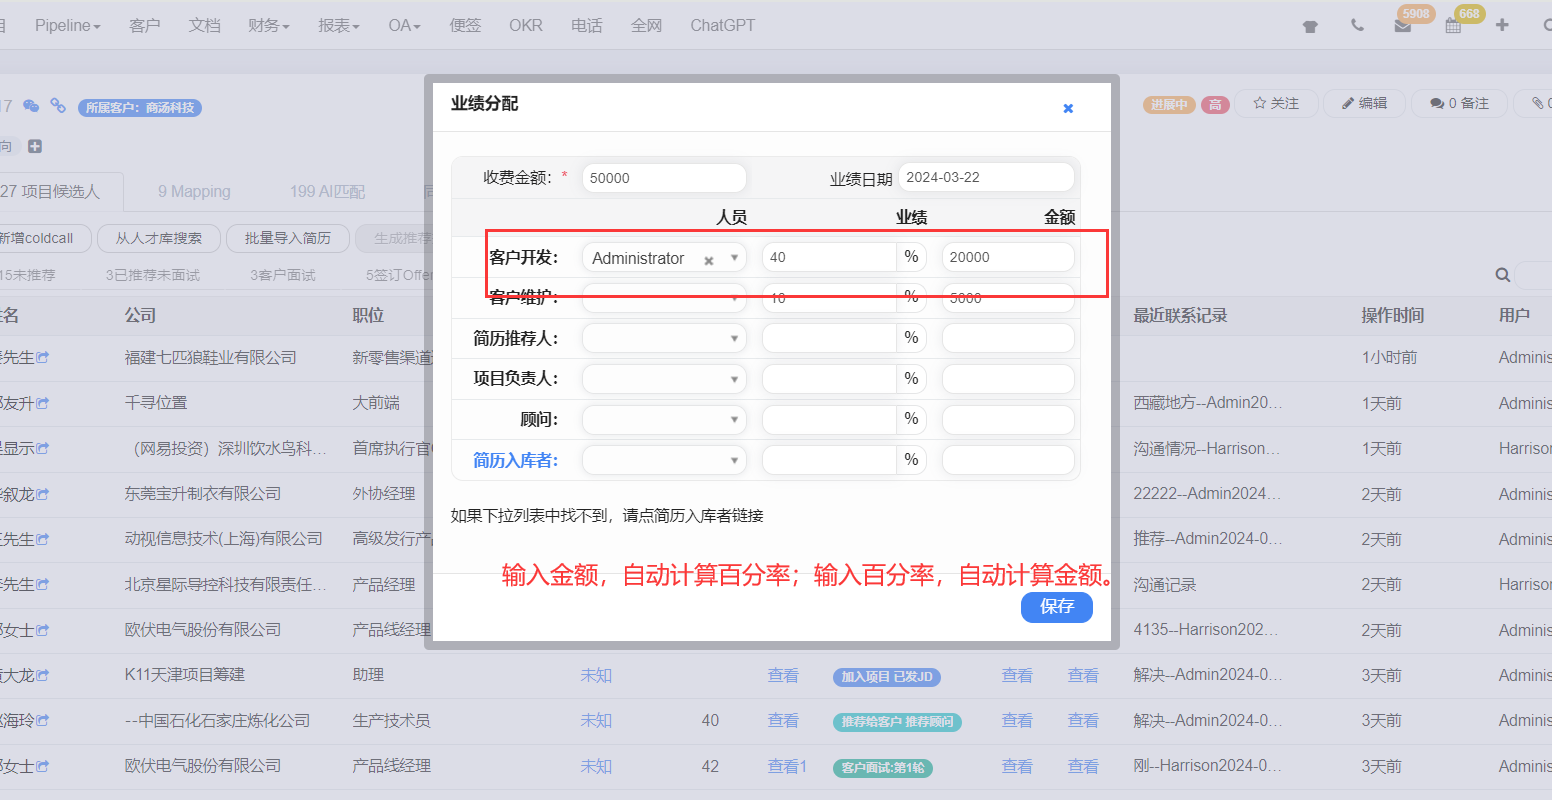Image resolution: width=1552 pixels, height=800 pixels.
Task: Click the chain link icon beside 所属客户
Action: [x=58, y=106]
